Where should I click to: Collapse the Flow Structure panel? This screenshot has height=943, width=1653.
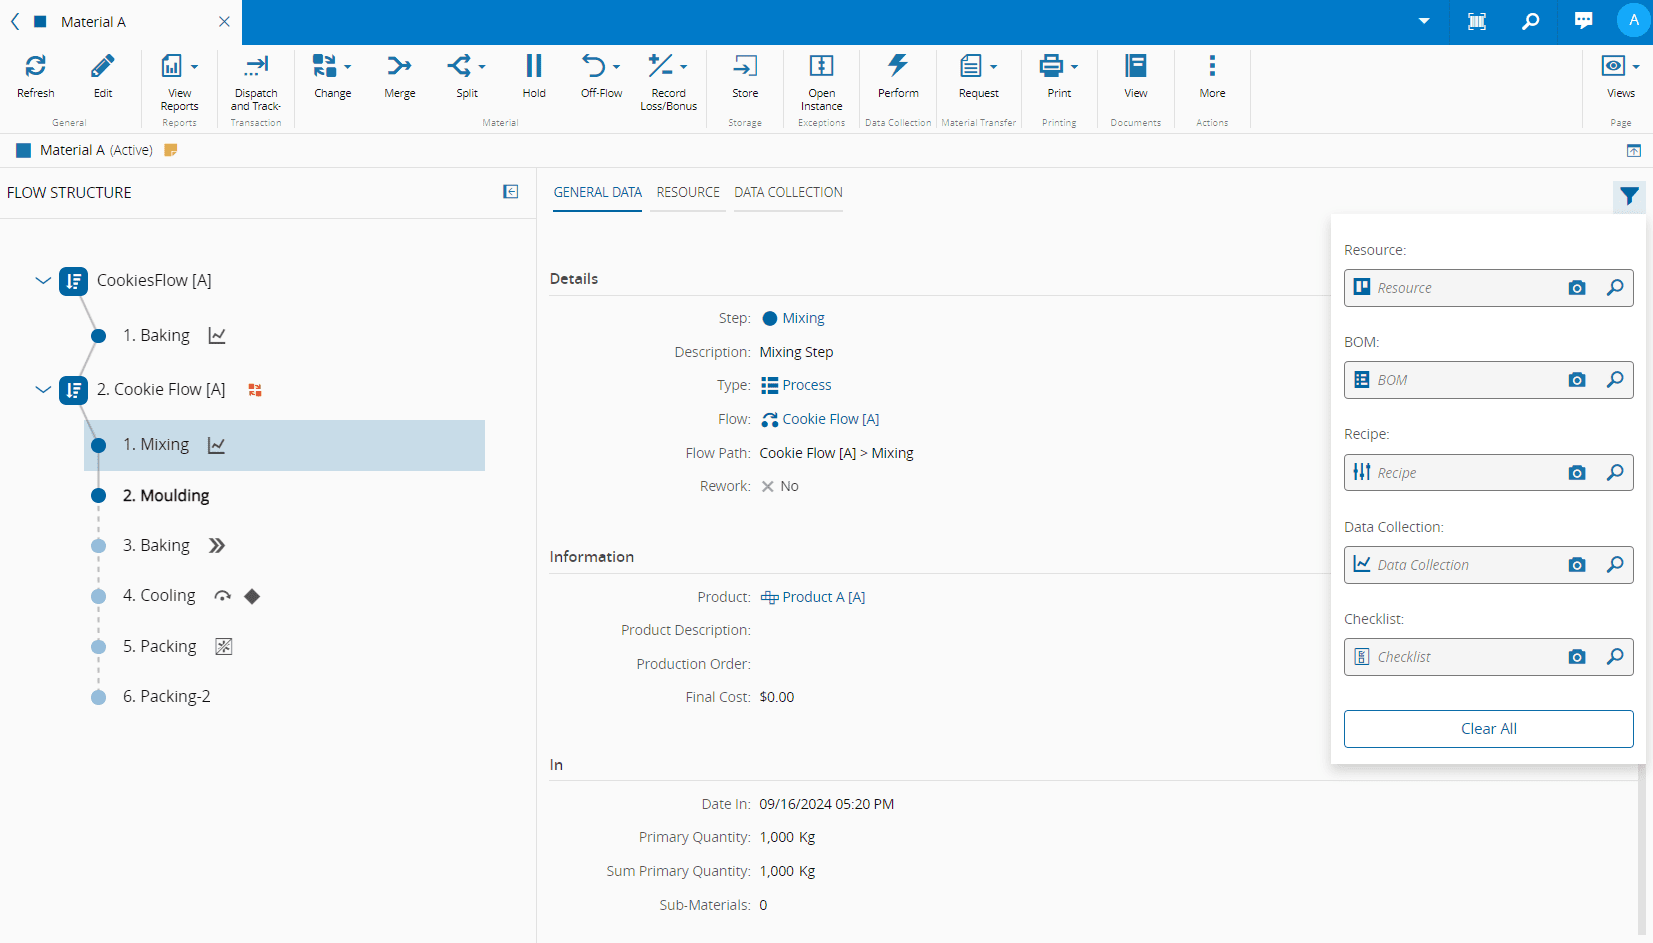[x=511, y=192]
